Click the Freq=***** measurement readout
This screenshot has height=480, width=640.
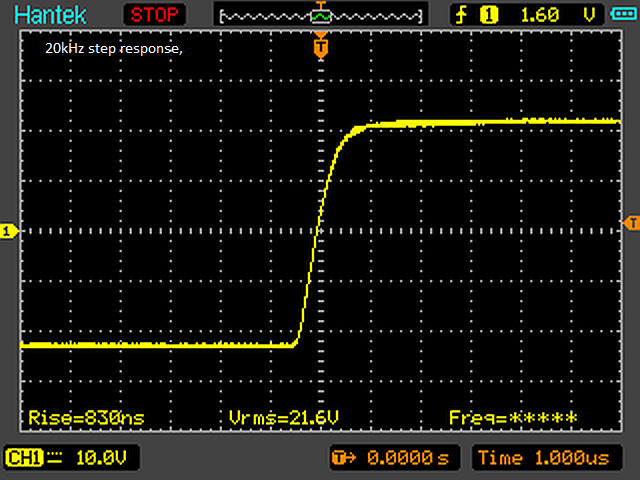[513, 418]
